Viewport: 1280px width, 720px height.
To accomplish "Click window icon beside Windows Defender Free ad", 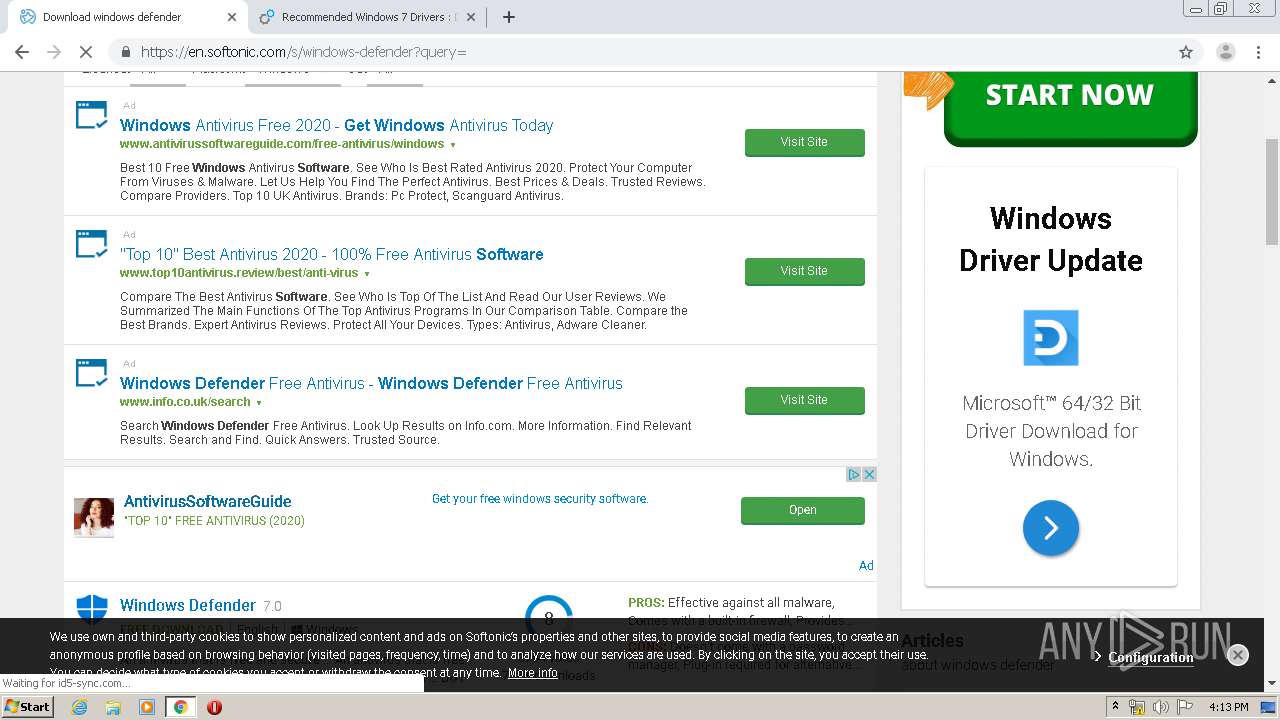I will 92,373.
